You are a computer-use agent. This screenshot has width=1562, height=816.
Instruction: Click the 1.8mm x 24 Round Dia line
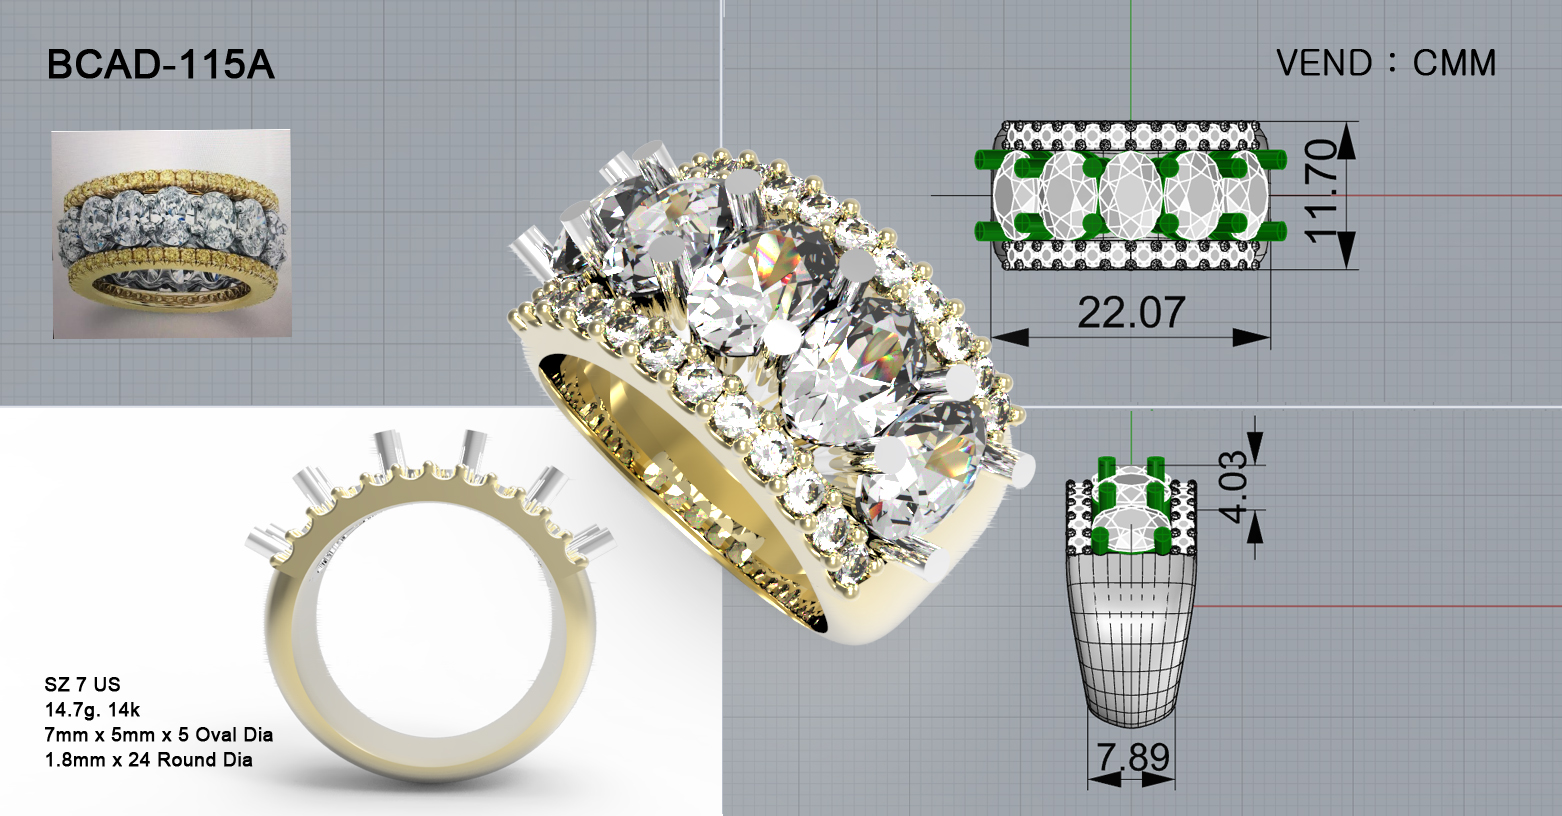click(x=149, y=760)
